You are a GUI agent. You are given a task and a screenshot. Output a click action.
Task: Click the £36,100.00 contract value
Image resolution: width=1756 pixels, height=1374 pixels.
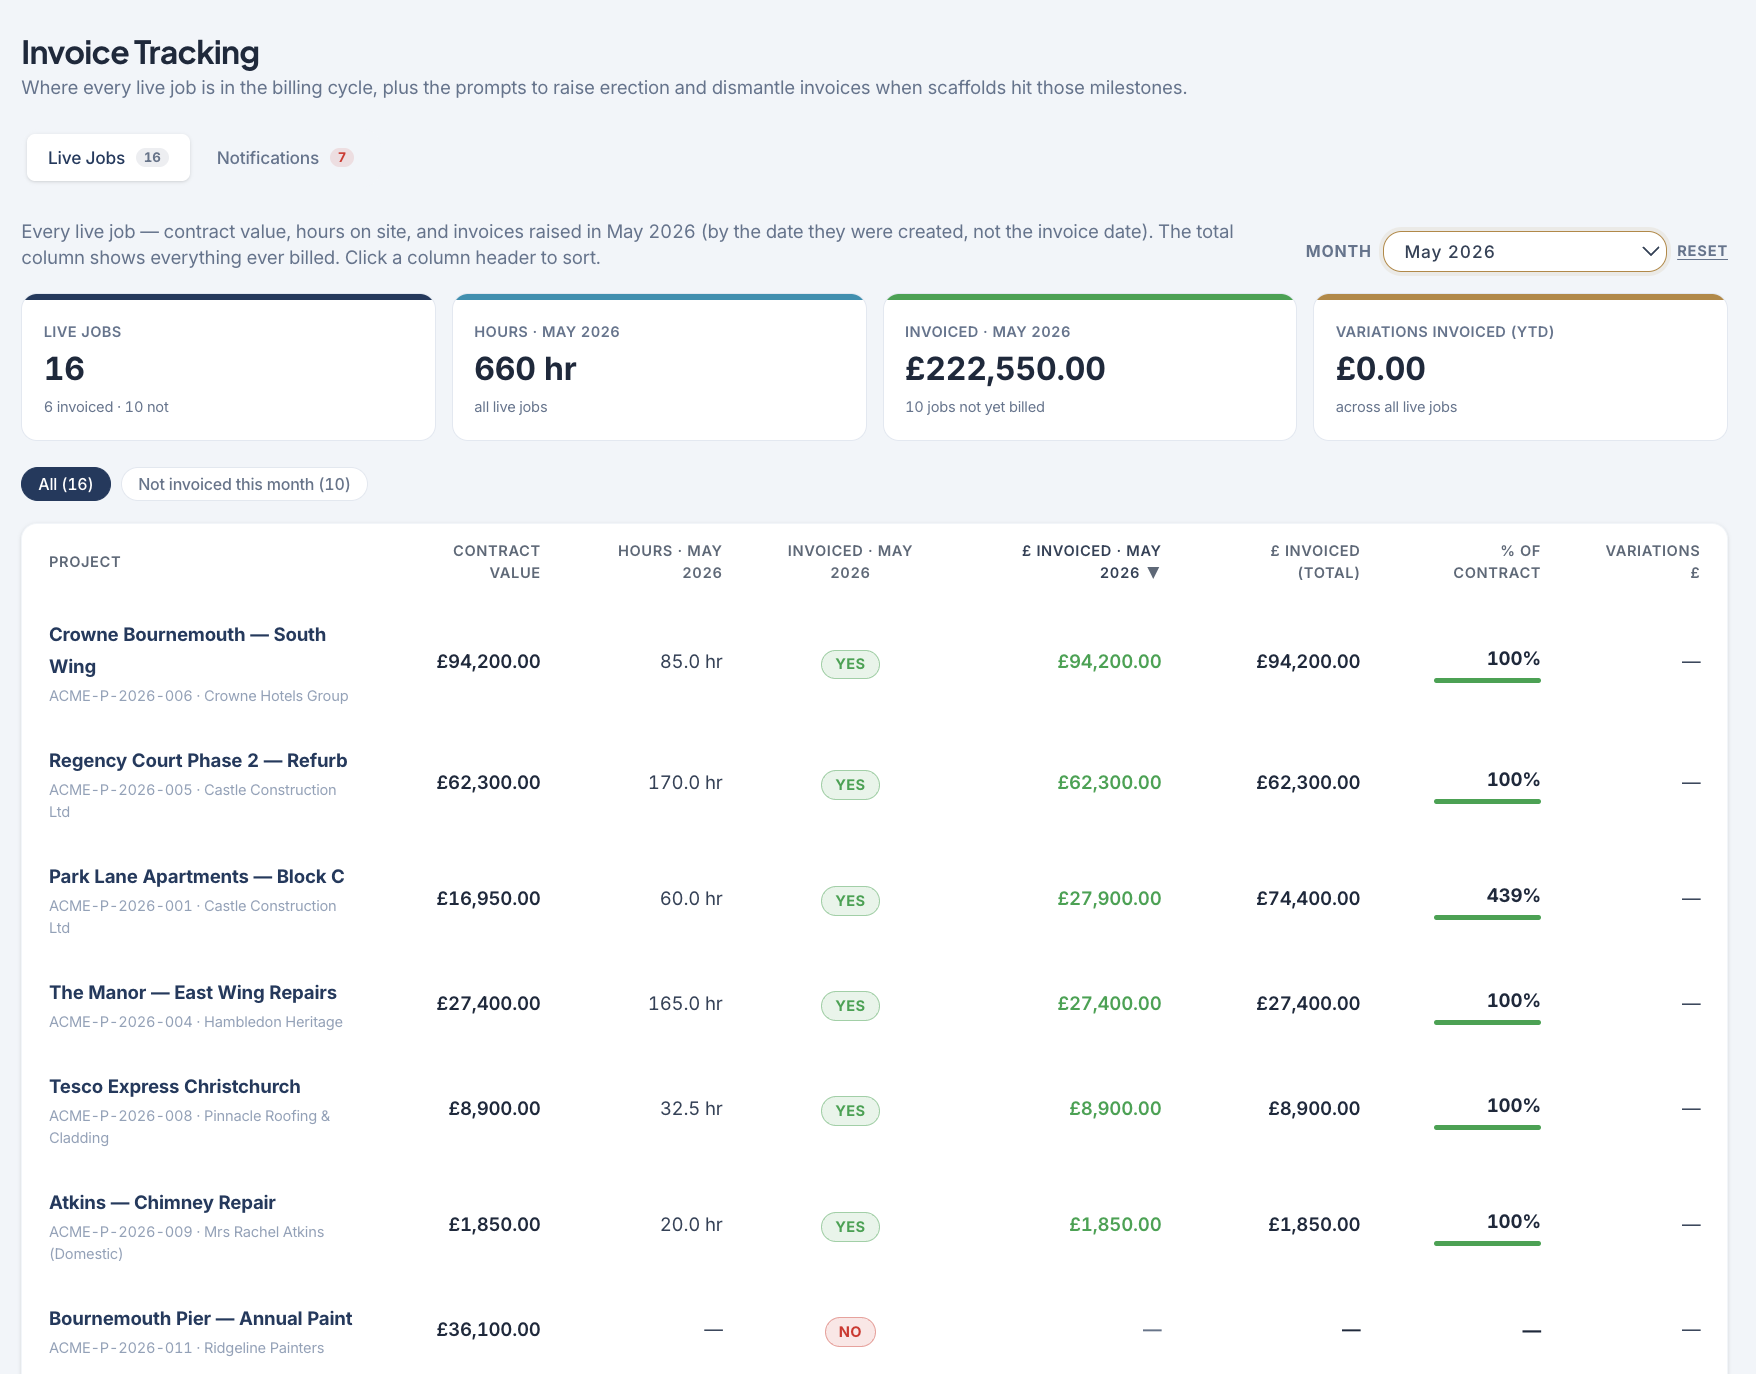pyautogui.click(x=488, y=1330)
